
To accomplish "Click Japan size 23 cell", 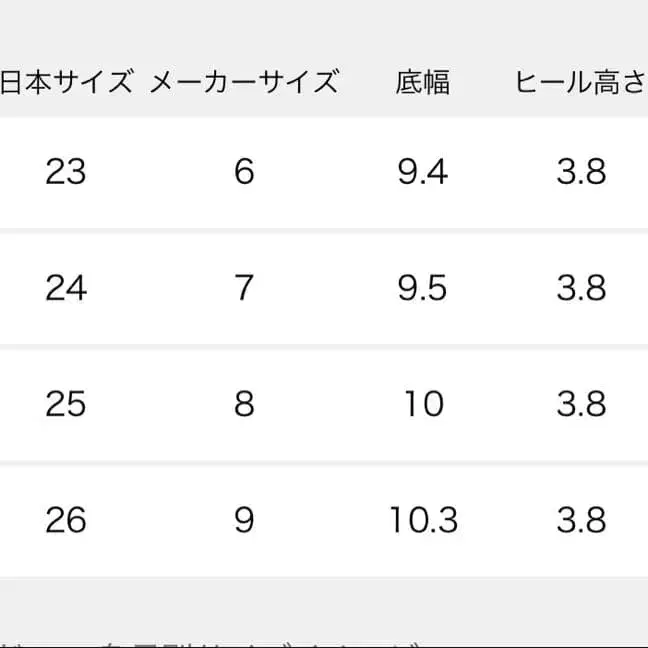I will [x=66, y=173].
